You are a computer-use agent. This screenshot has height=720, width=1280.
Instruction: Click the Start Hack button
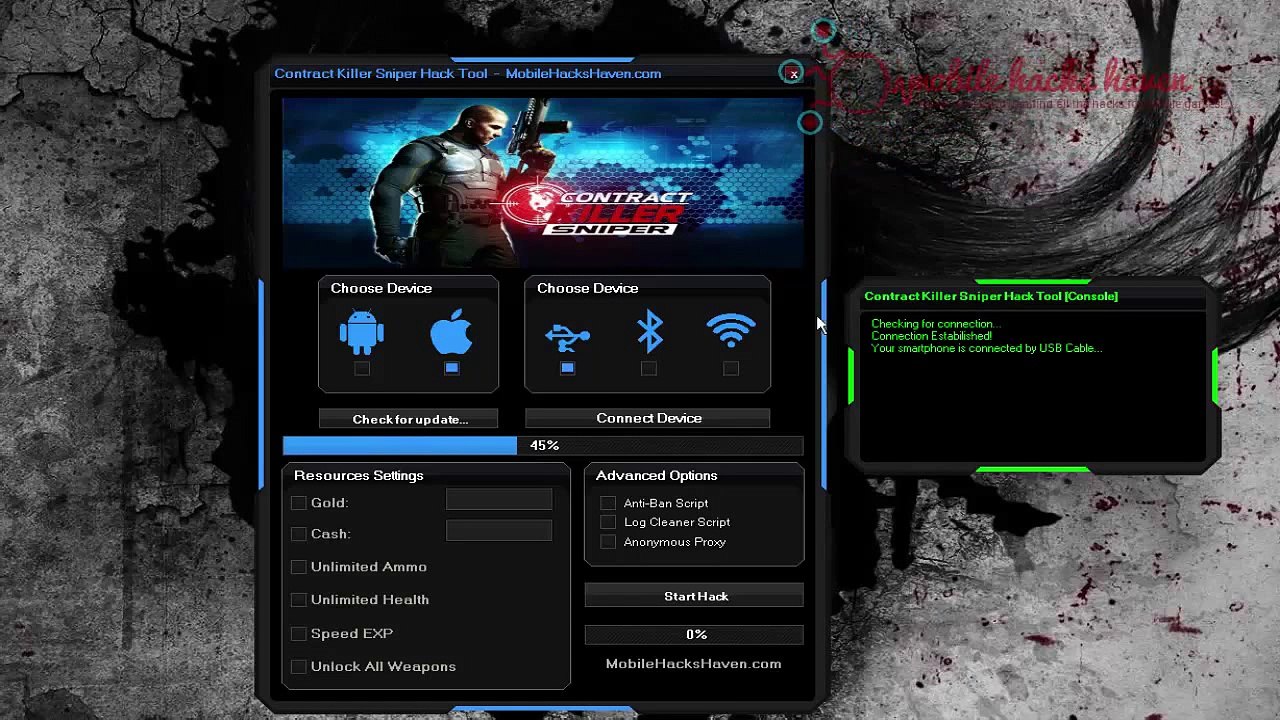[x=694, y=596]
